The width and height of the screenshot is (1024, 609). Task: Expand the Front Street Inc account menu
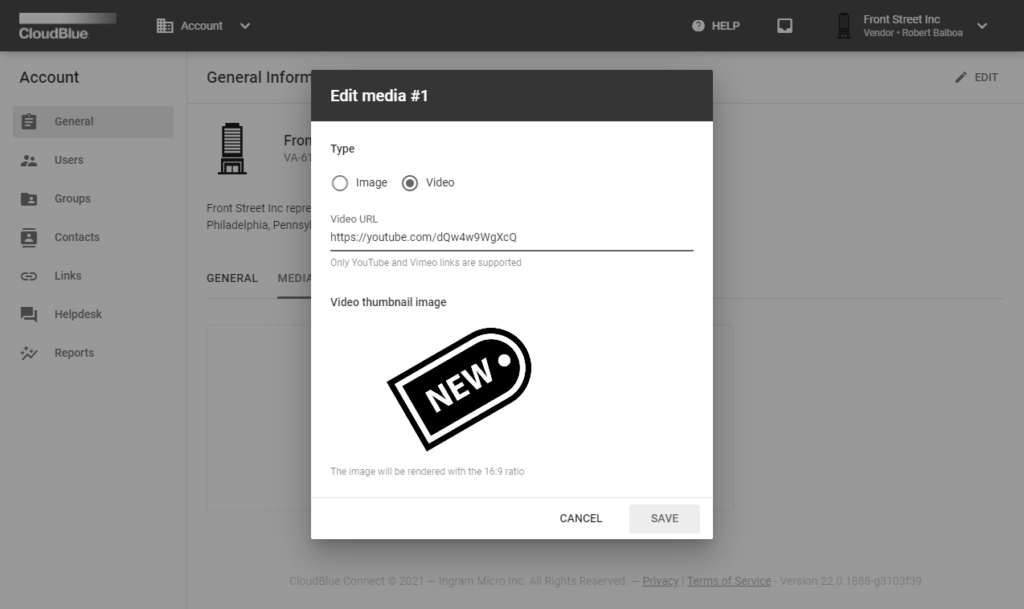coord(981,26)
